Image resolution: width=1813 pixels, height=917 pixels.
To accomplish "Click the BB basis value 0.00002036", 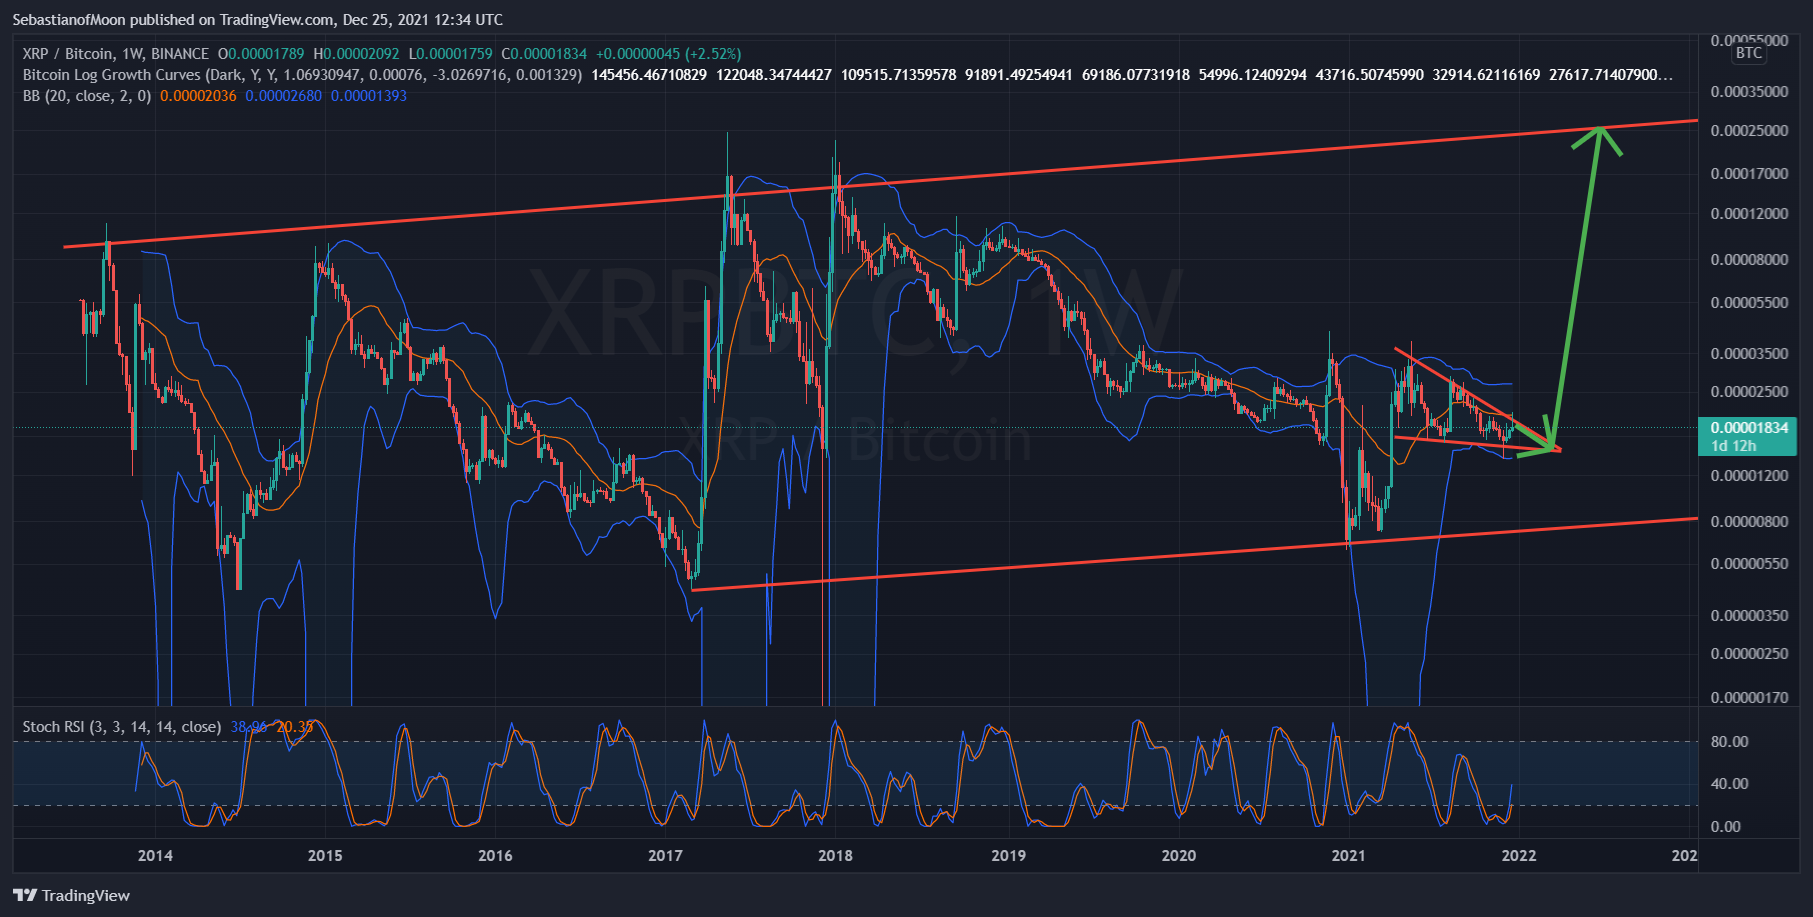I will 198,96.
